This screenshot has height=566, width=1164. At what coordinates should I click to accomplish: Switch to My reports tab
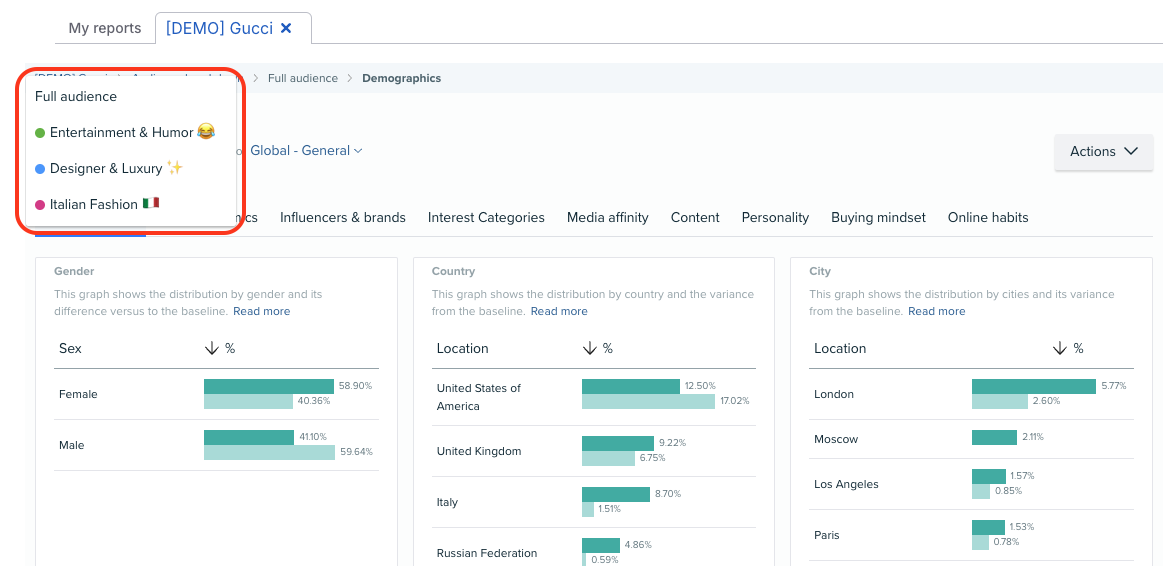point(105,28)
